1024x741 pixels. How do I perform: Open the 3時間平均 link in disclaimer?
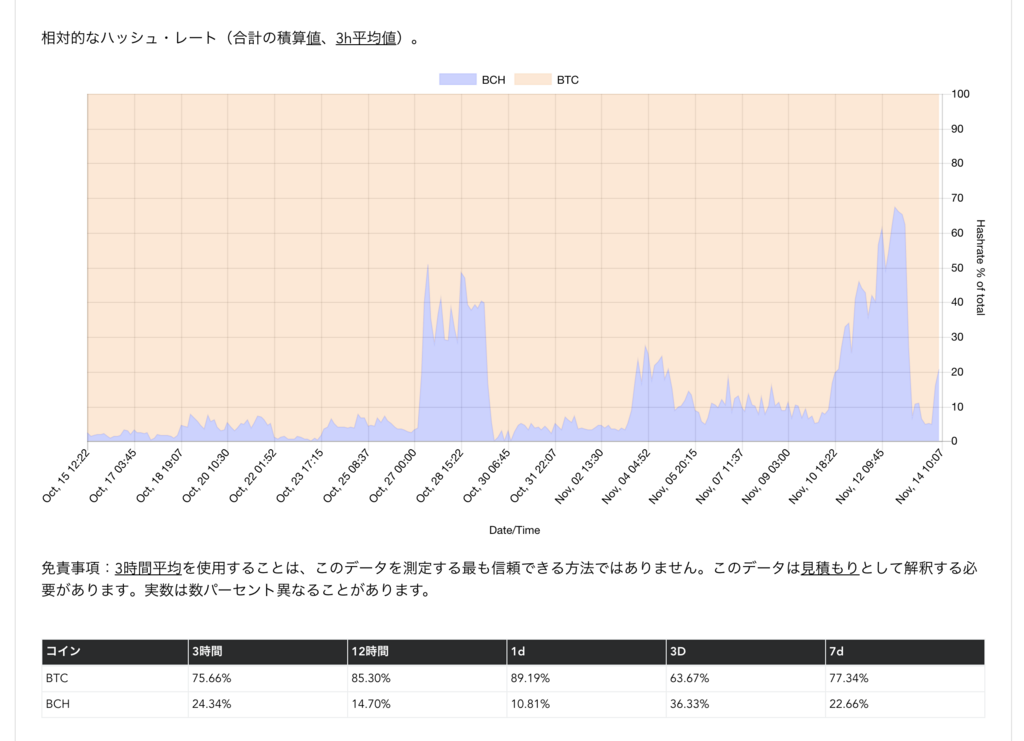[x=148, y=568]
